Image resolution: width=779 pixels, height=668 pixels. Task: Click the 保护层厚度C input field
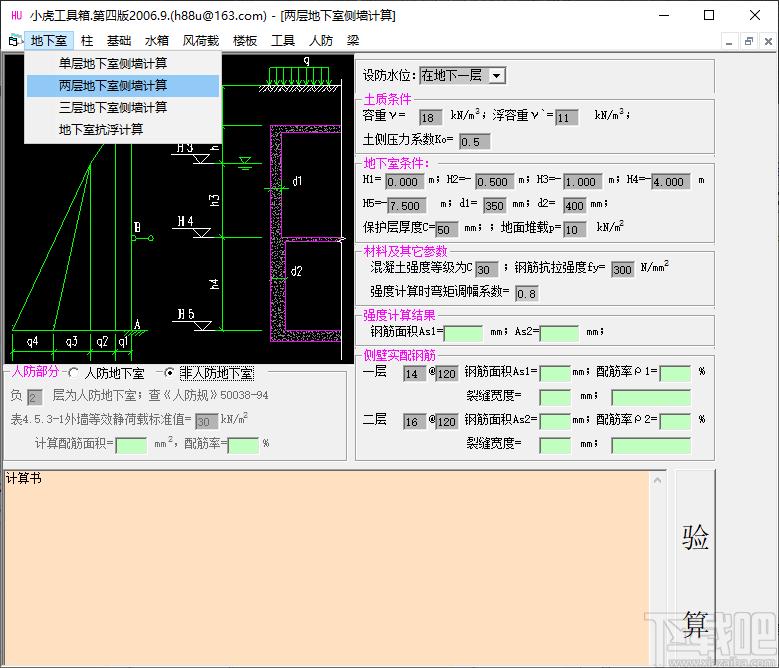(x=446, y=229)
